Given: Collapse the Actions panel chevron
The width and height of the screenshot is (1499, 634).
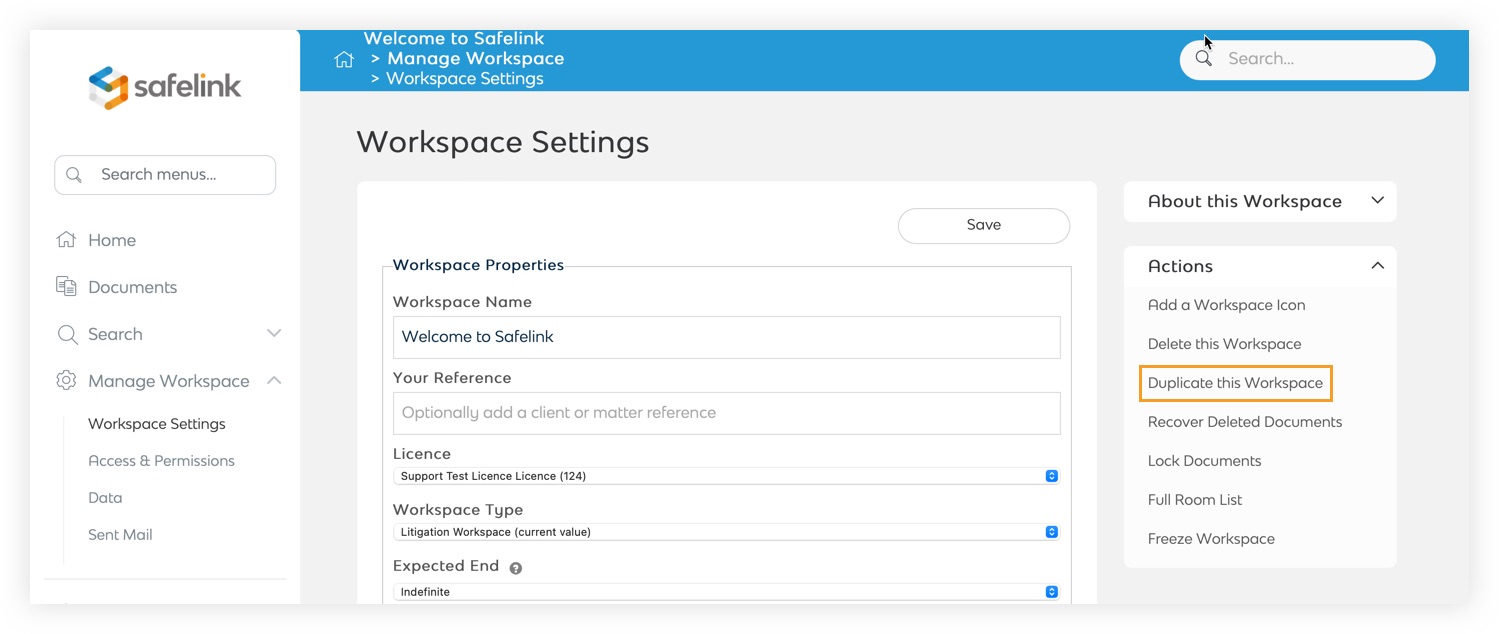Looking at the screenshot, I should tap(1377, 265).
